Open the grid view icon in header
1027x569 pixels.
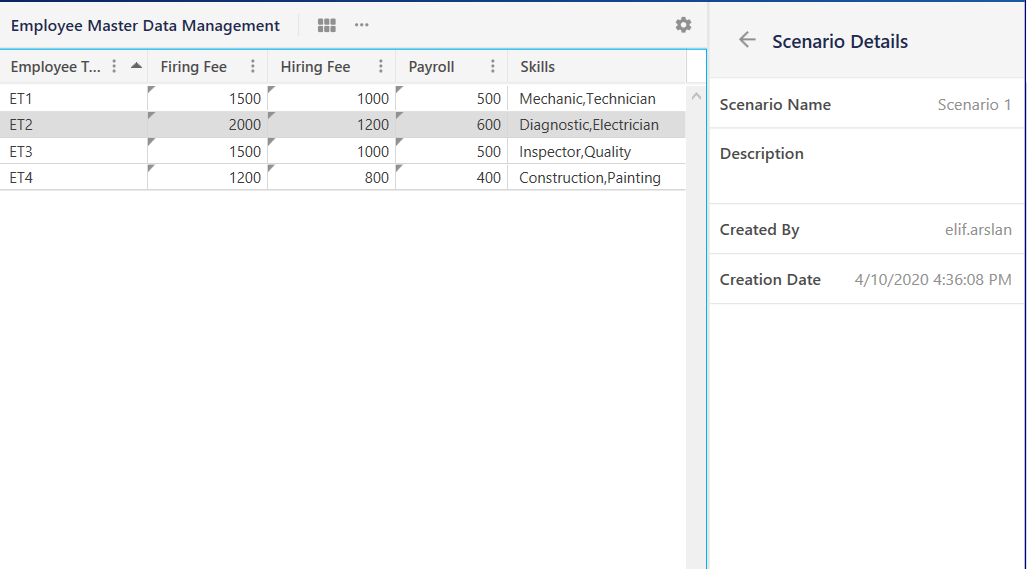pos(326,26)
